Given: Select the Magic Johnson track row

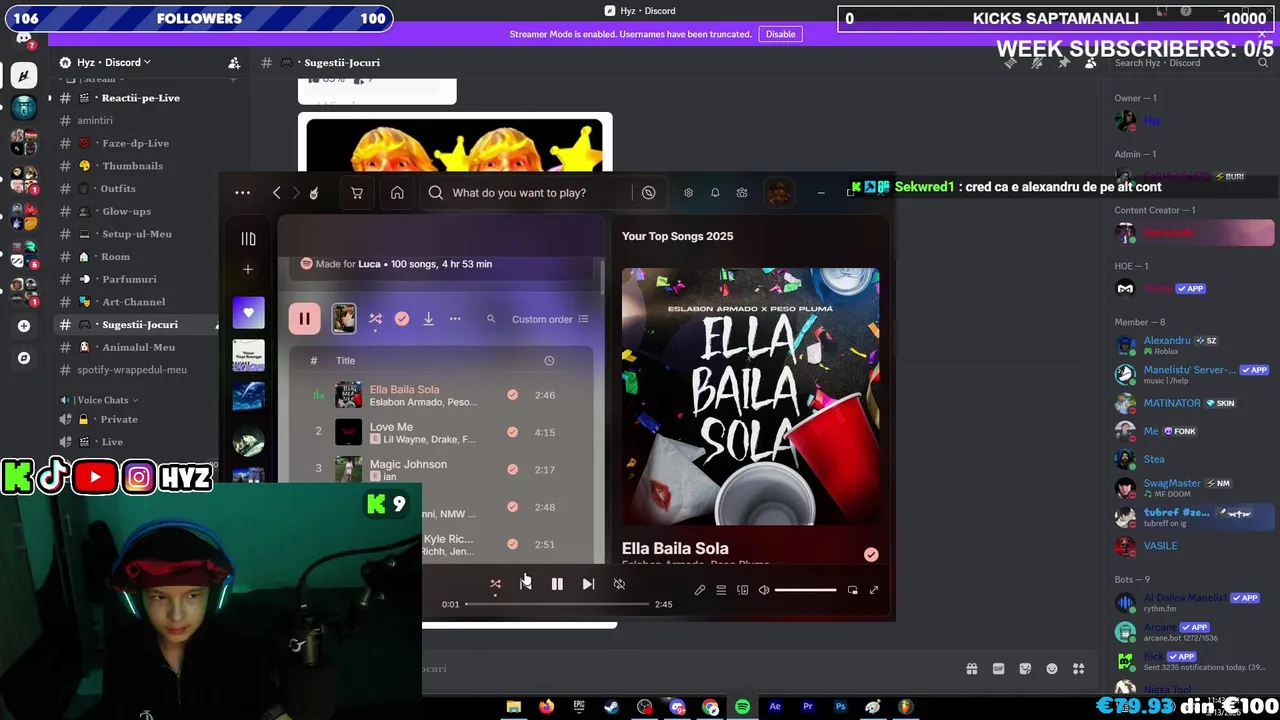Looking at the screenshot, I should 440,469.
